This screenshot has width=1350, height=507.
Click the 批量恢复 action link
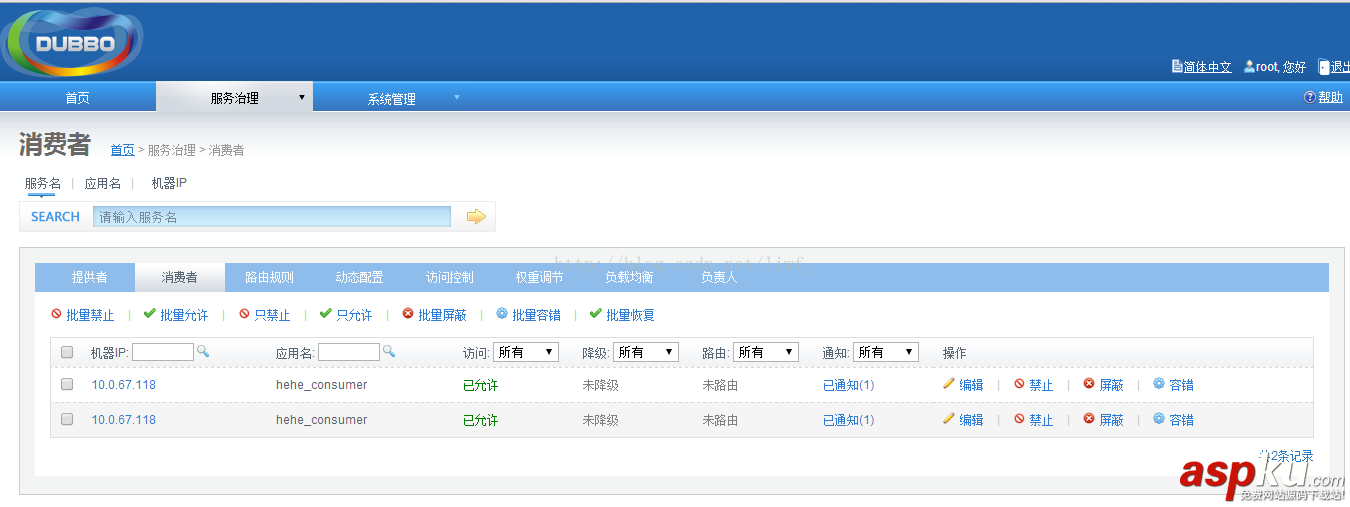pos(630,315)
